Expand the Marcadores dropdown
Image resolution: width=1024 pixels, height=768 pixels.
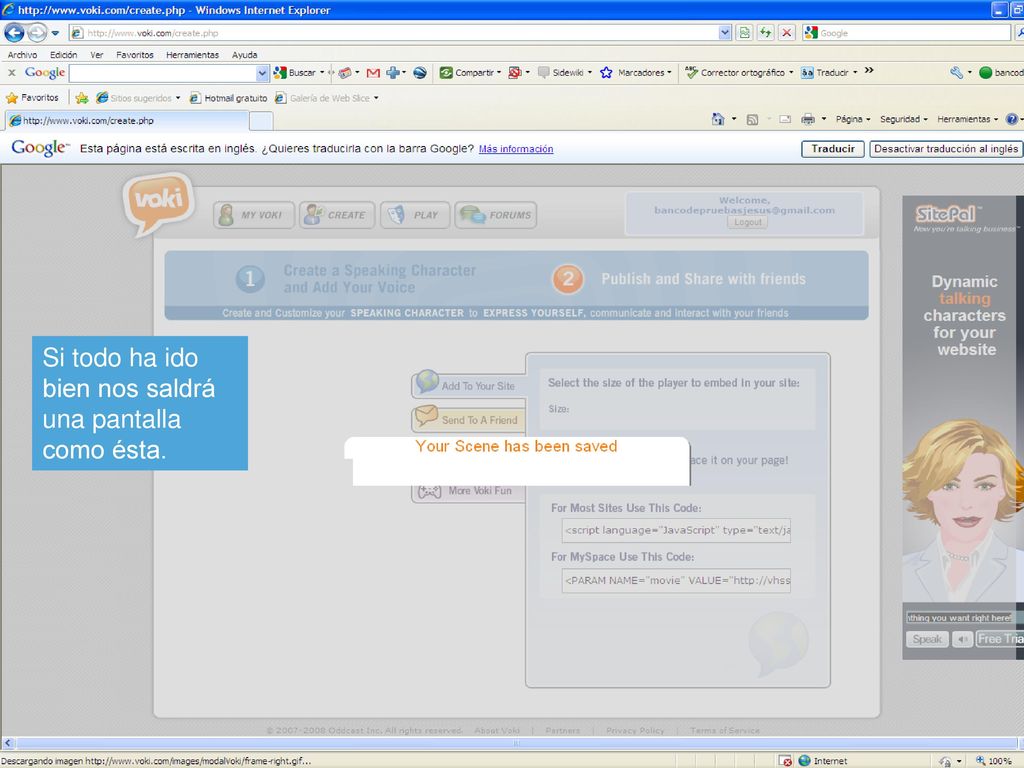pos(669,72)
